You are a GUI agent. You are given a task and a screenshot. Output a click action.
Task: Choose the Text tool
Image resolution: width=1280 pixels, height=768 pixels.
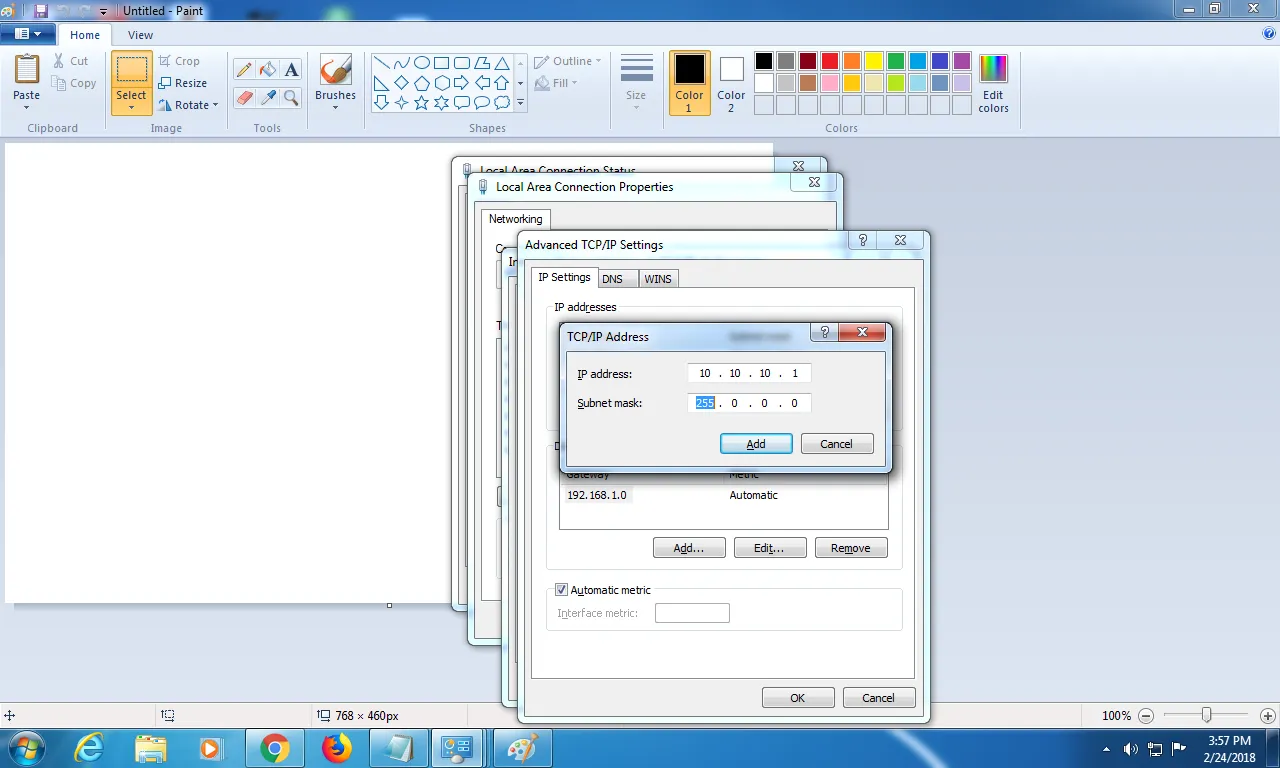tap(291, 70)
